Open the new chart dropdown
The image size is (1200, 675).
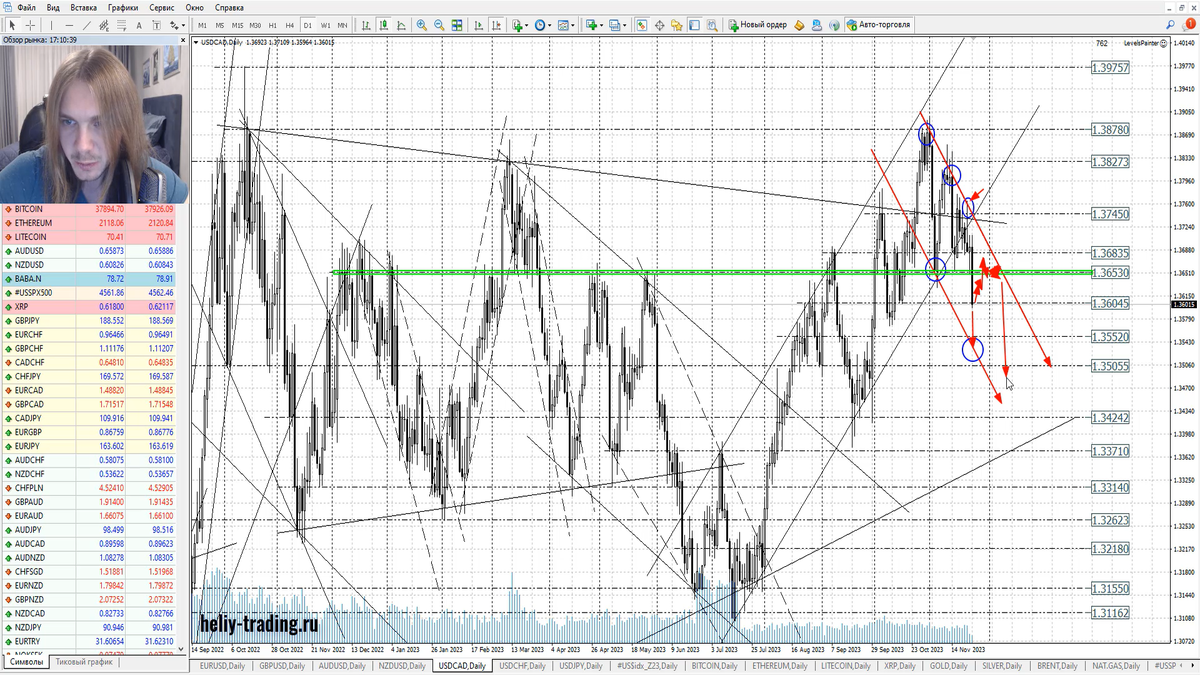[594, 24]
